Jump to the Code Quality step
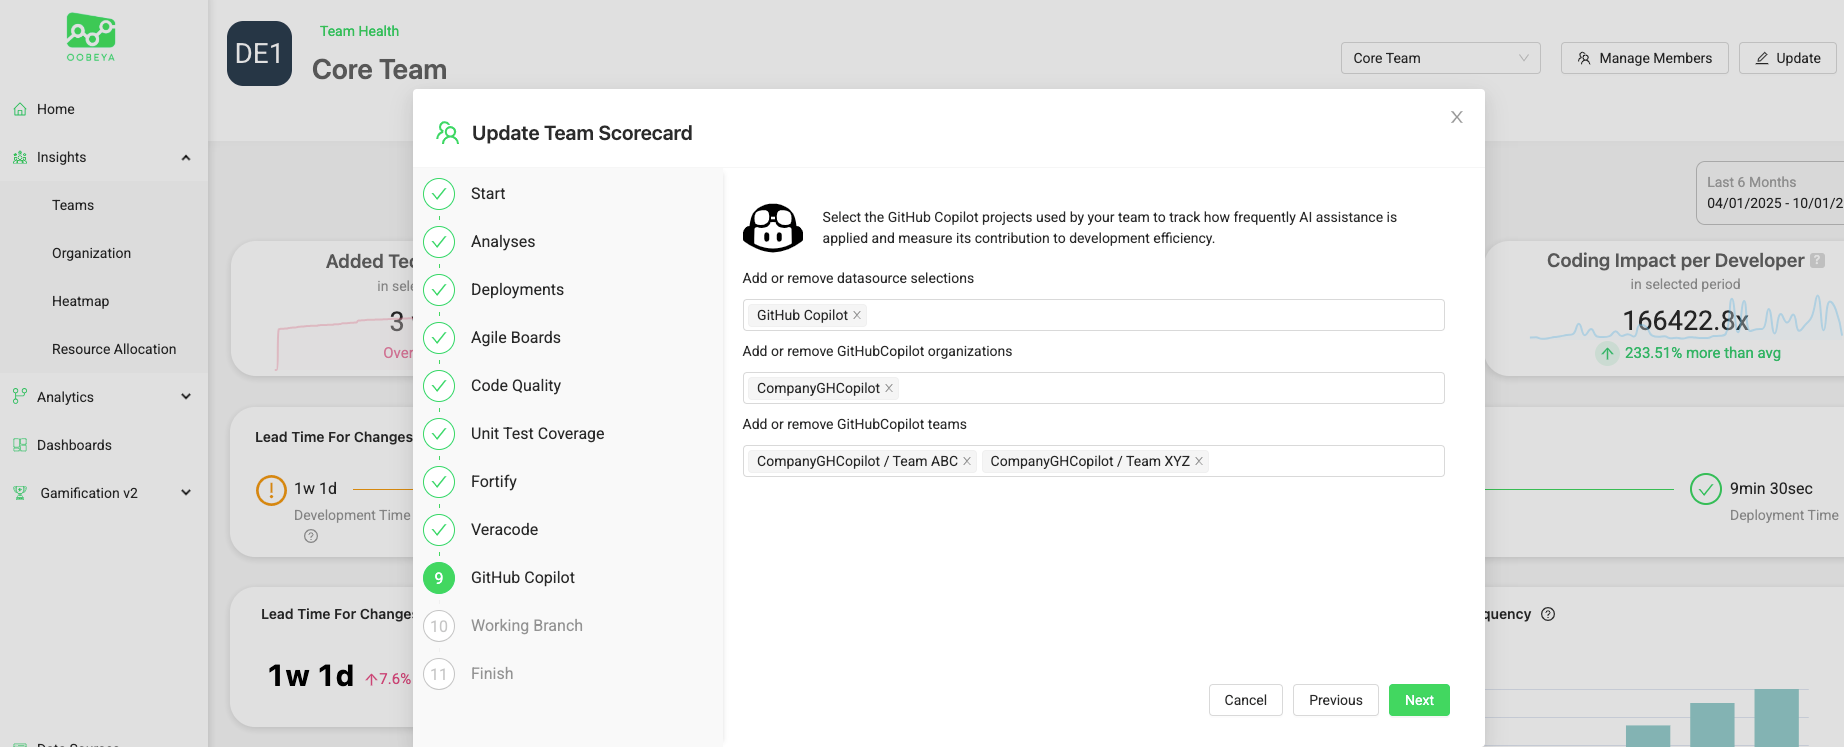 (x=515, y=386)
